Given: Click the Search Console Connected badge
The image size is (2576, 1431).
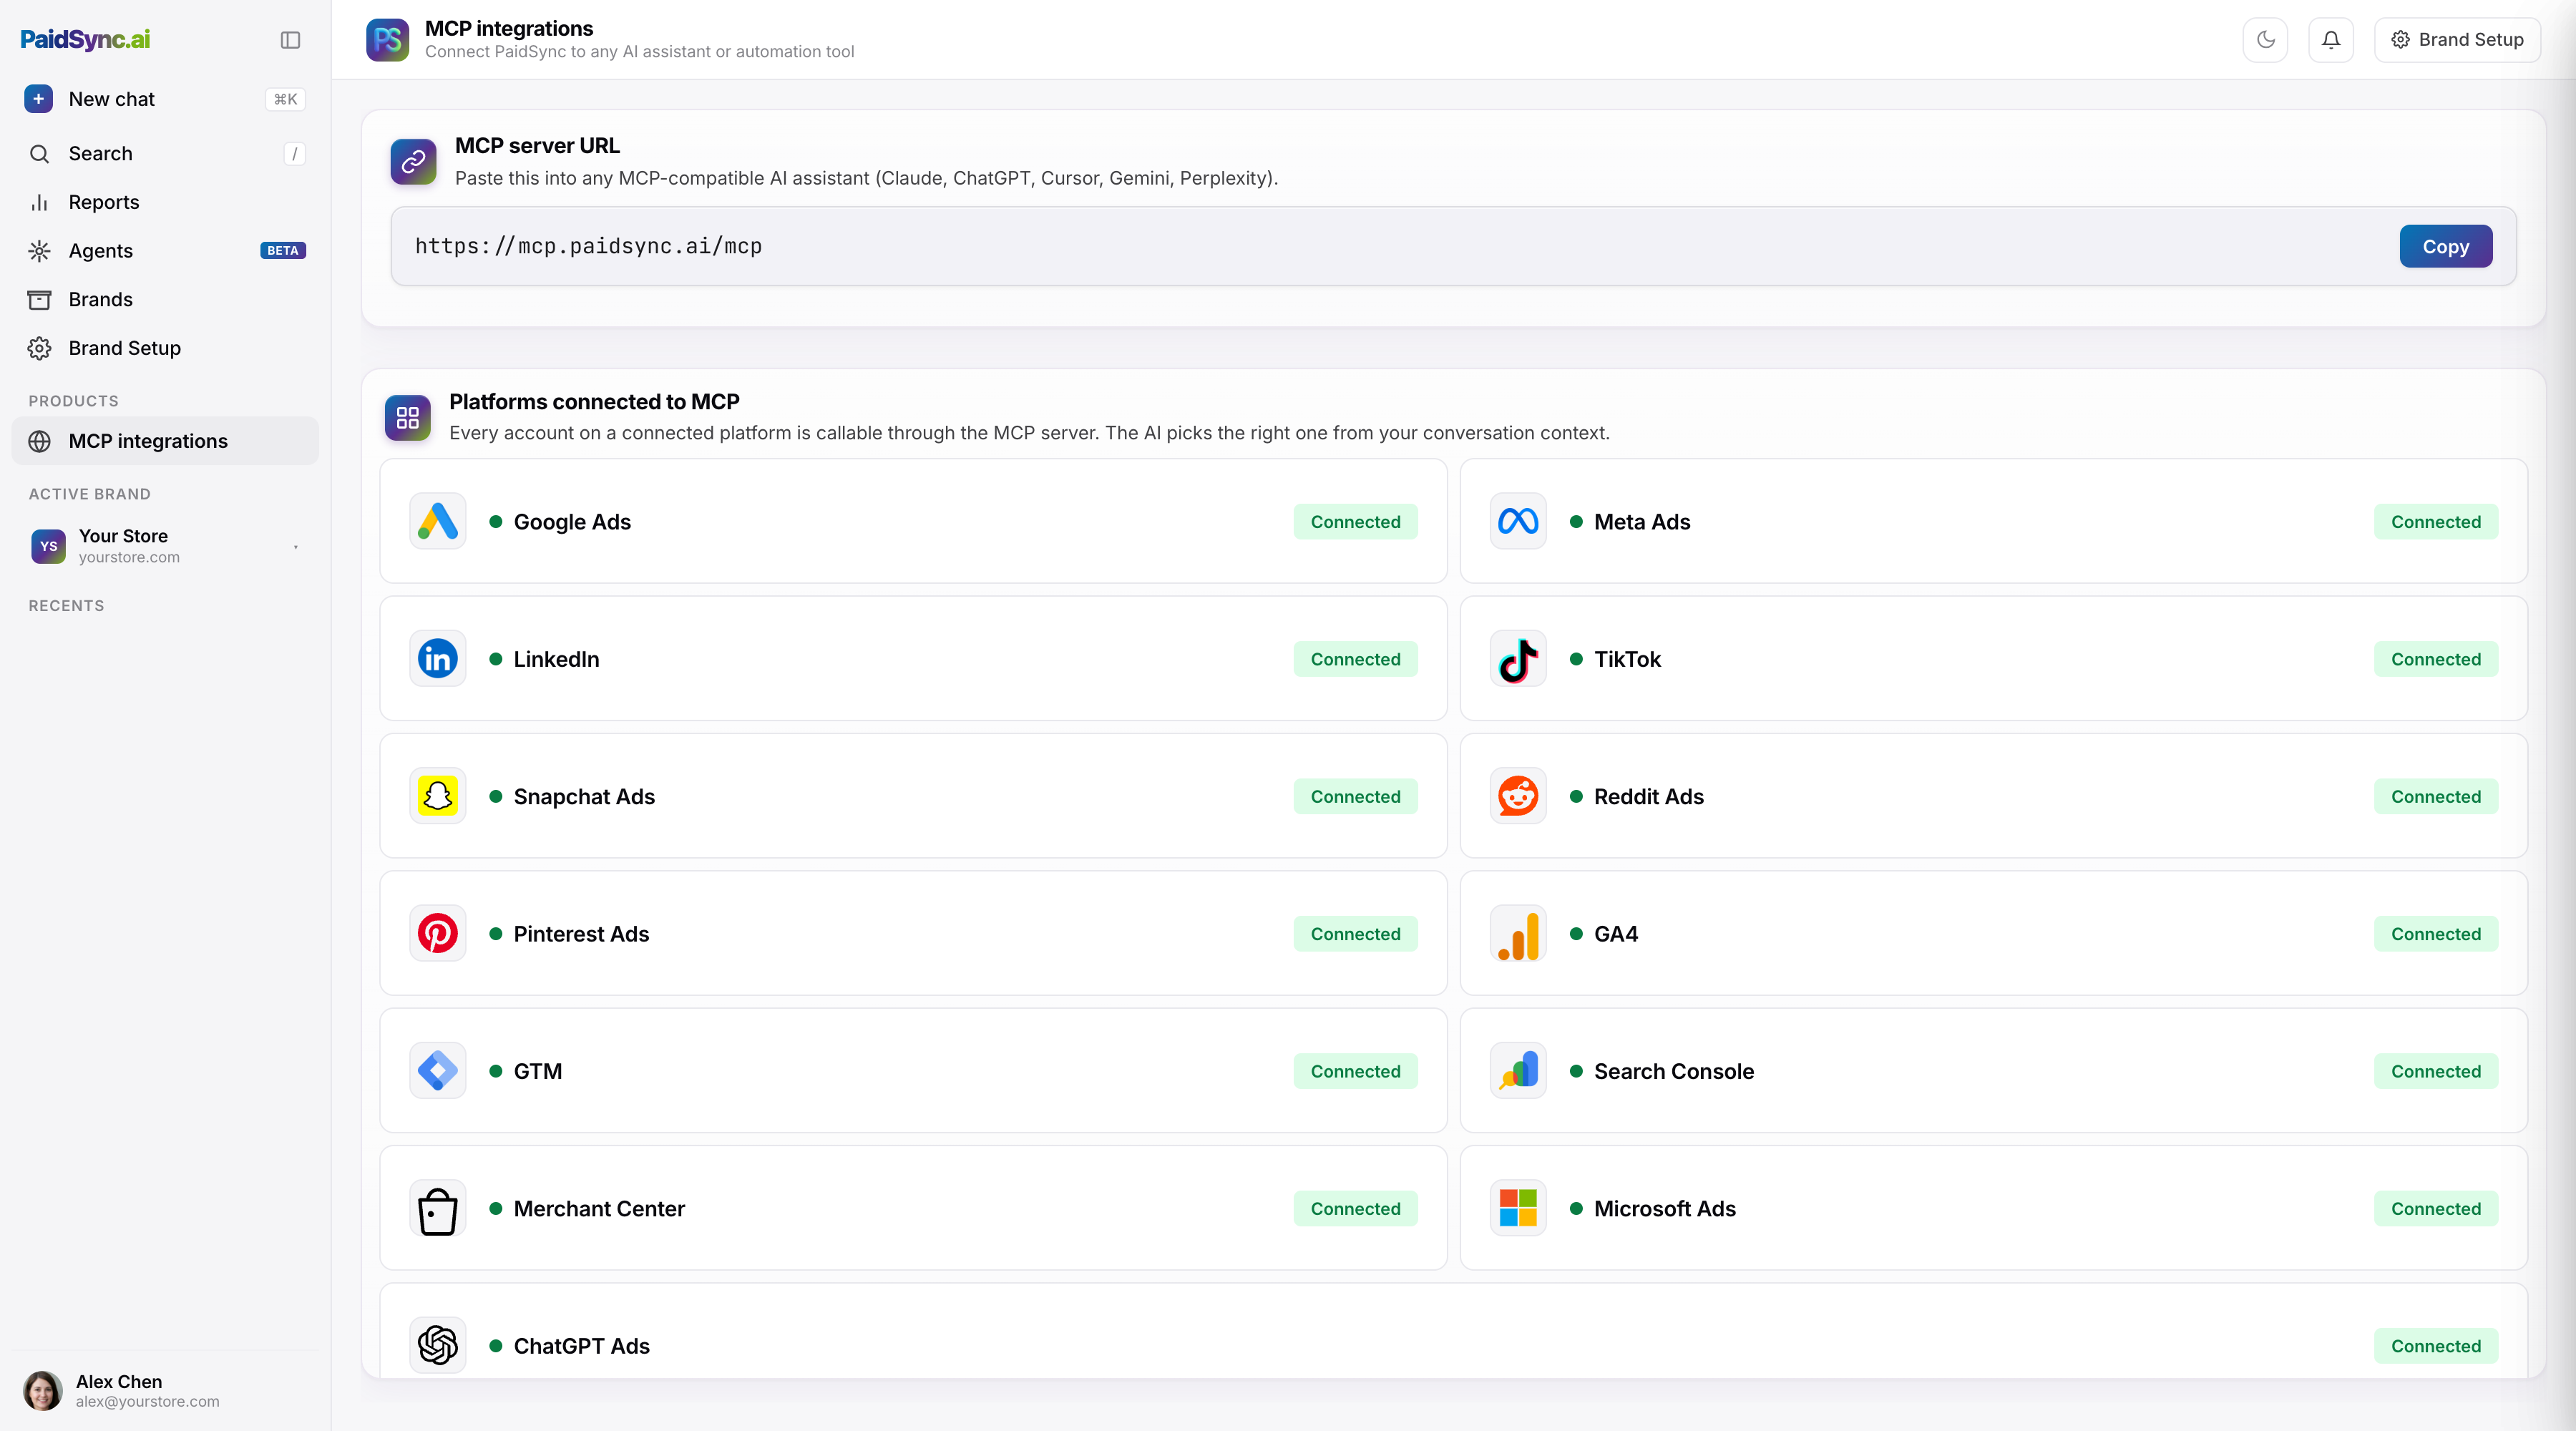Looking at the screenshot, I should pos(2435,1071).
